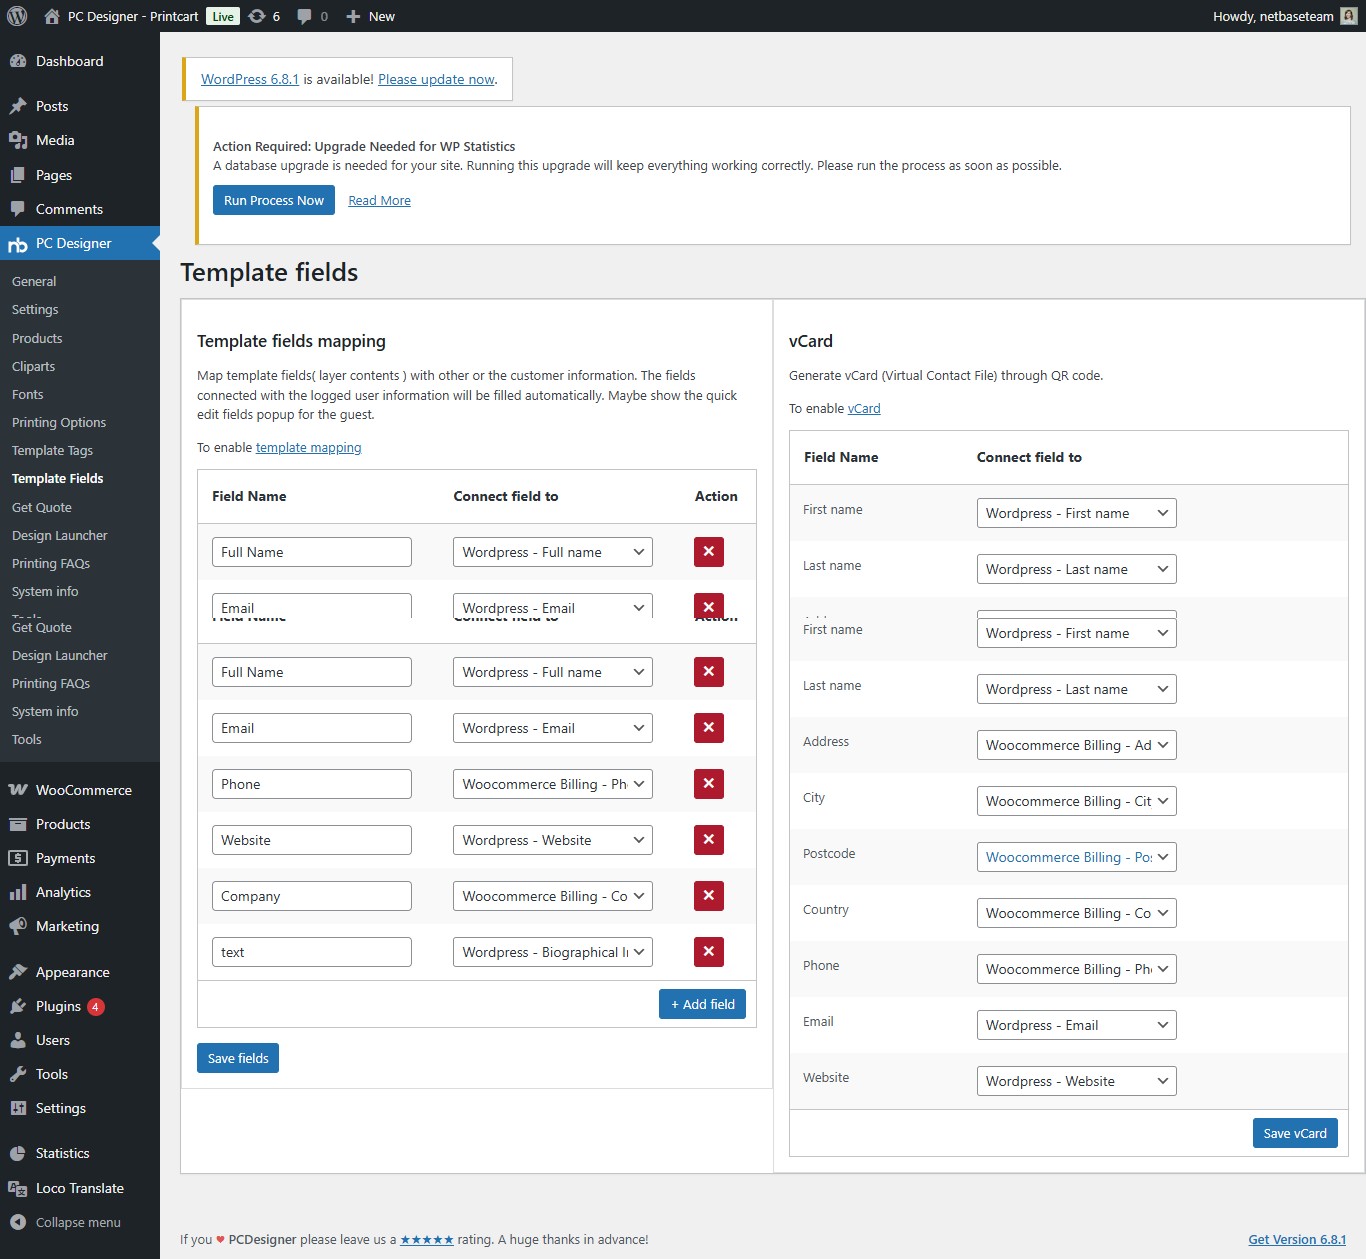Remove the text field row
Viewport: 1366px width, 1259px height.
pyautogui.click(x=708, y=952)
